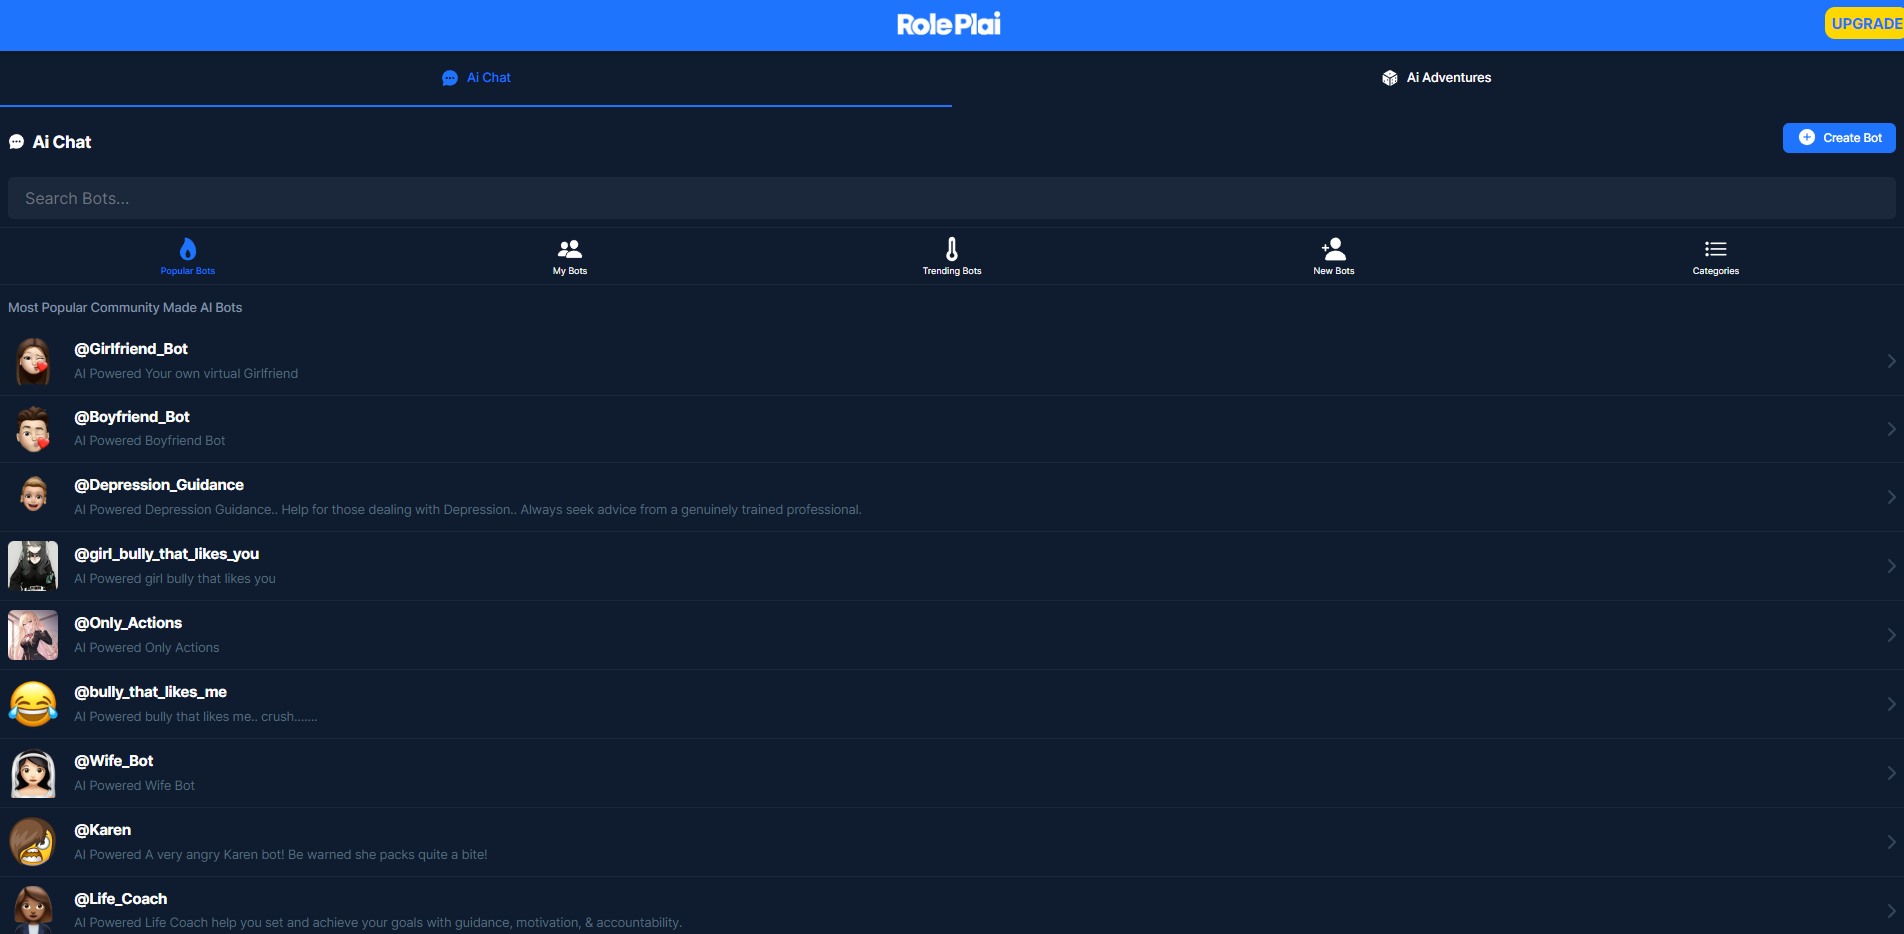The width and height of the screenshot is (1904, 934).
Task: Click the Depression Guidance description text
Action: (468, 510)
